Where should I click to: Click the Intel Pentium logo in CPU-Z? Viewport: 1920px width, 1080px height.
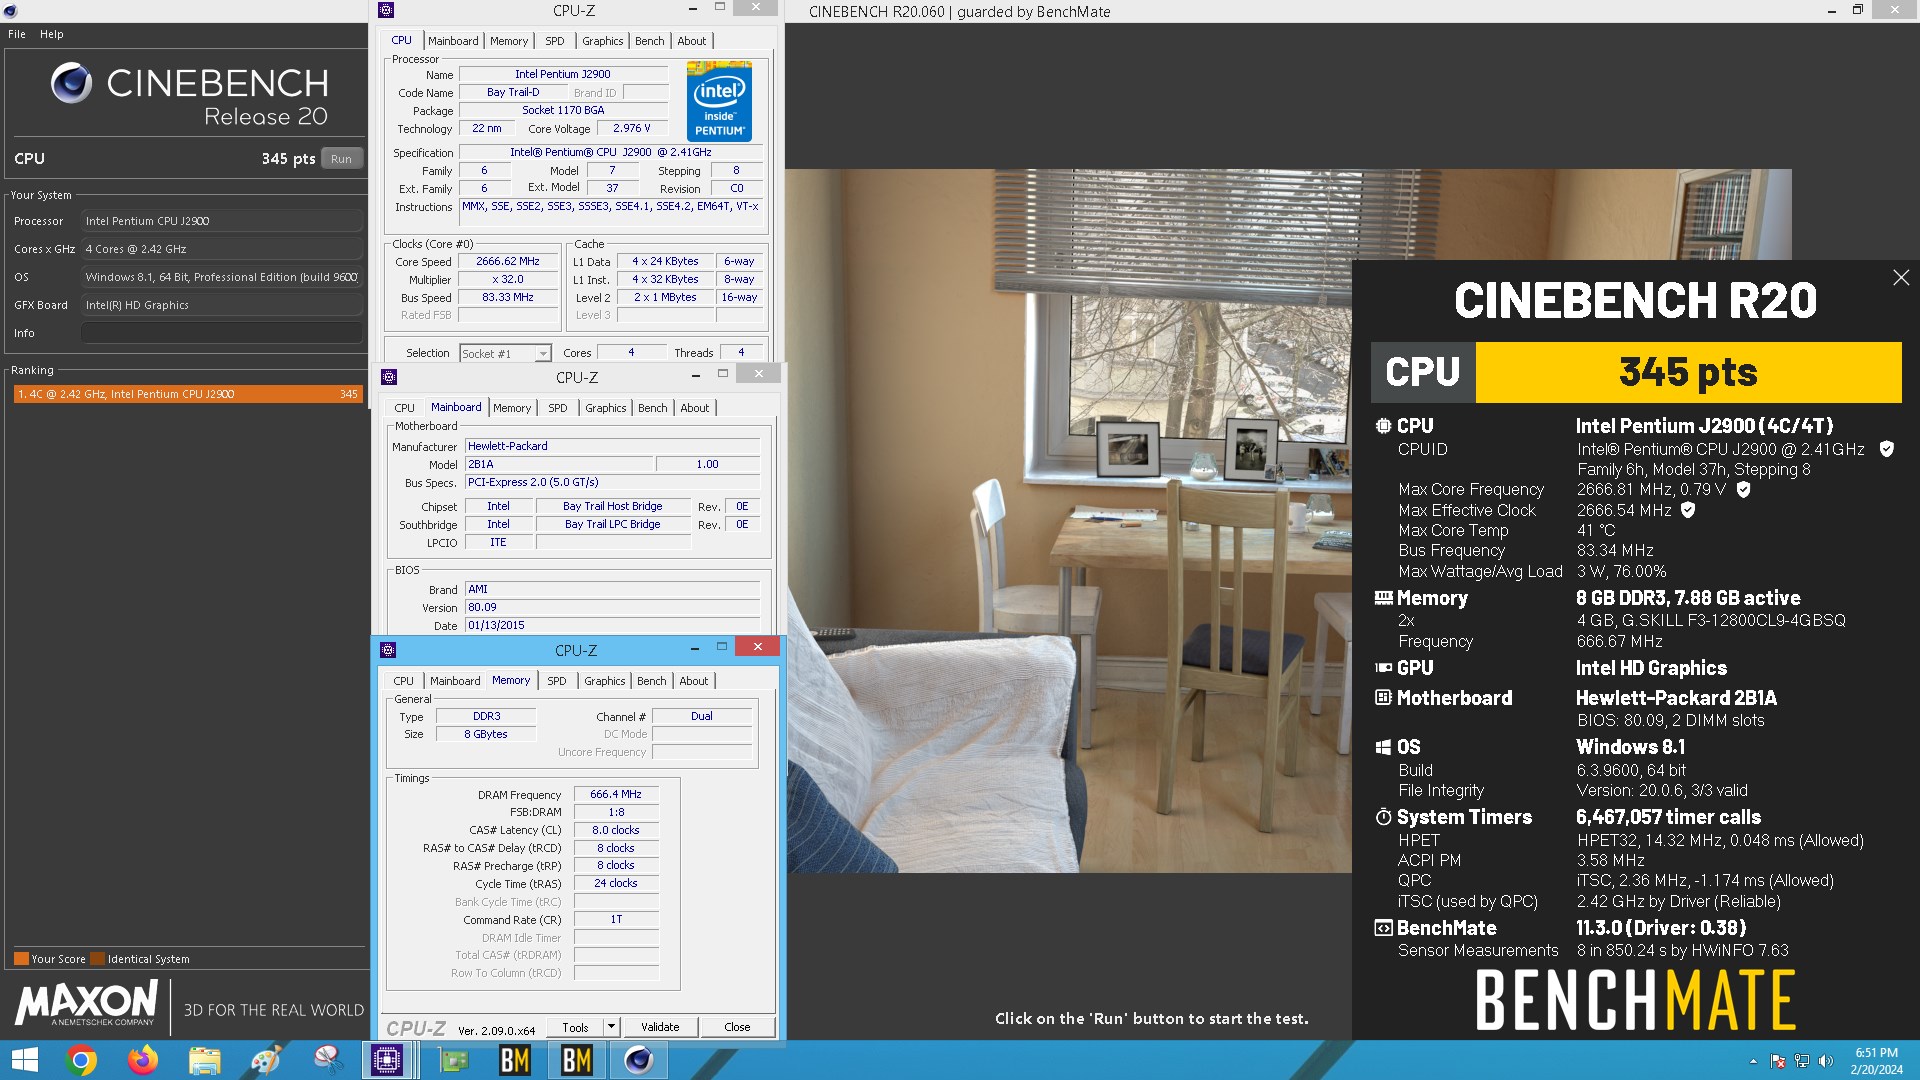719,101
